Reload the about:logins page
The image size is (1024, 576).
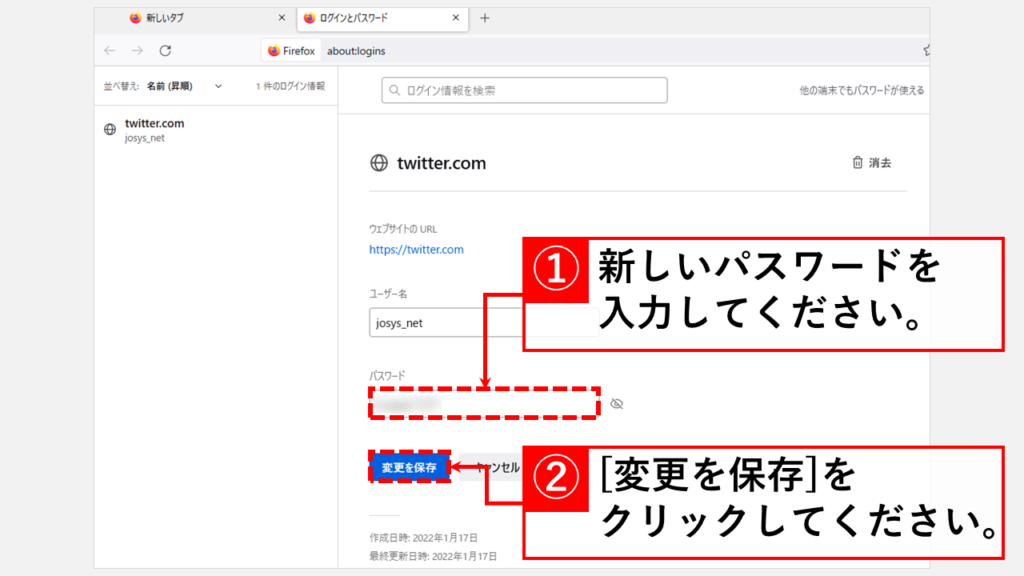(x=165, y=50)
